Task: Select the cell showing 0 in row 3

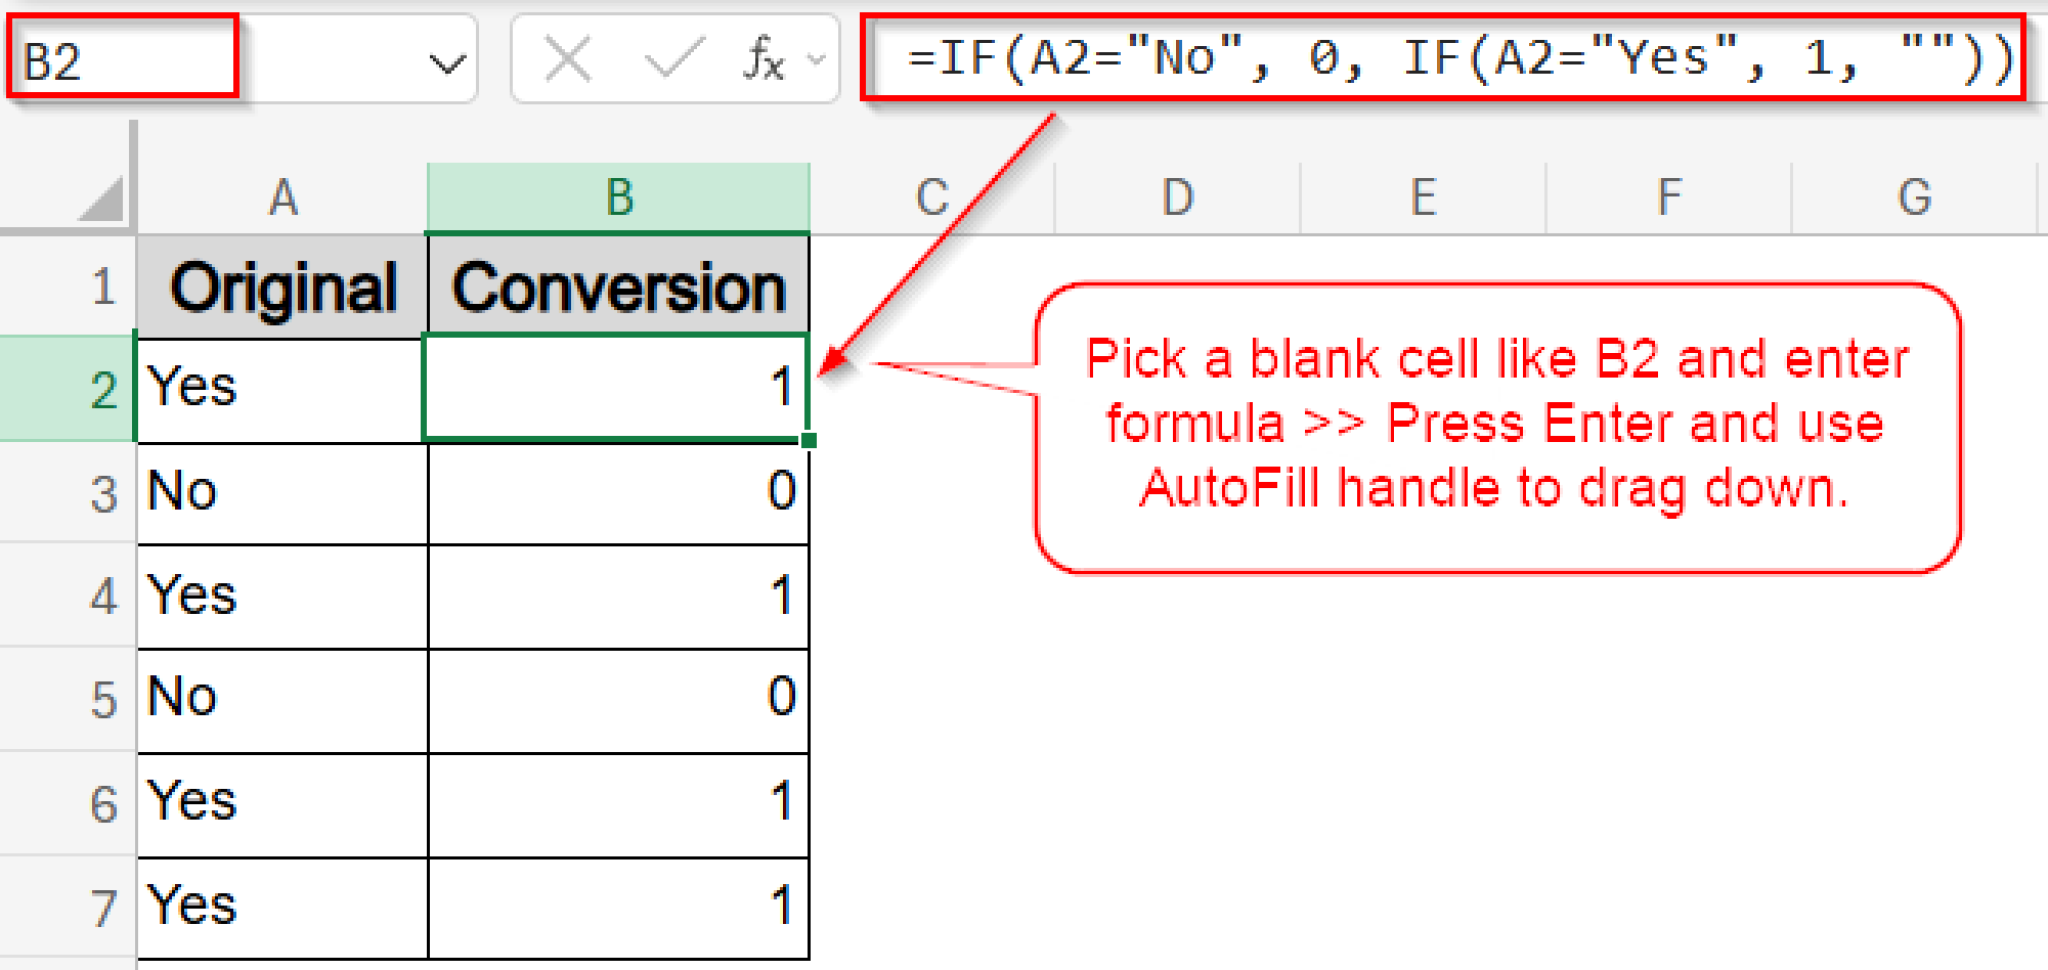Action: pos(618,492)
